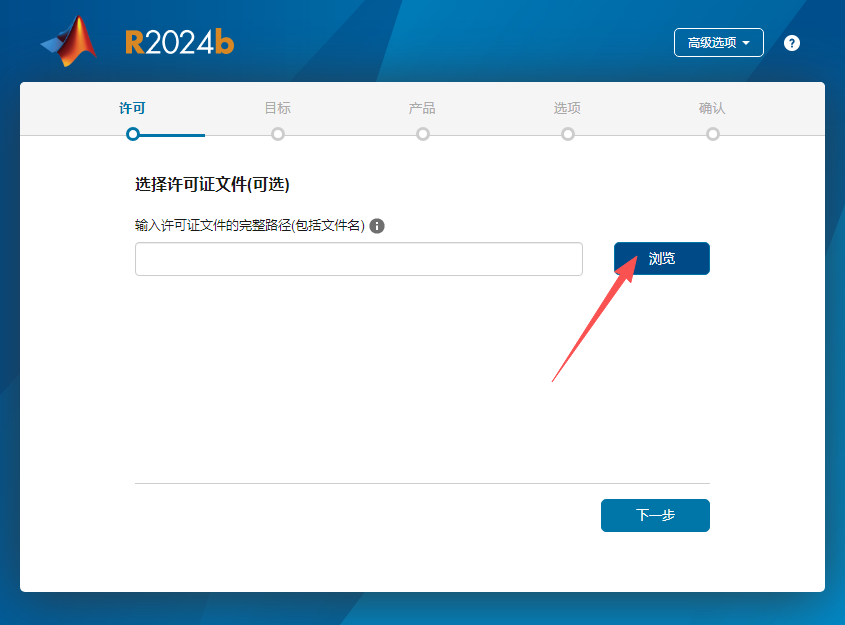Switch to the 确认 tab

pos(712,108)
